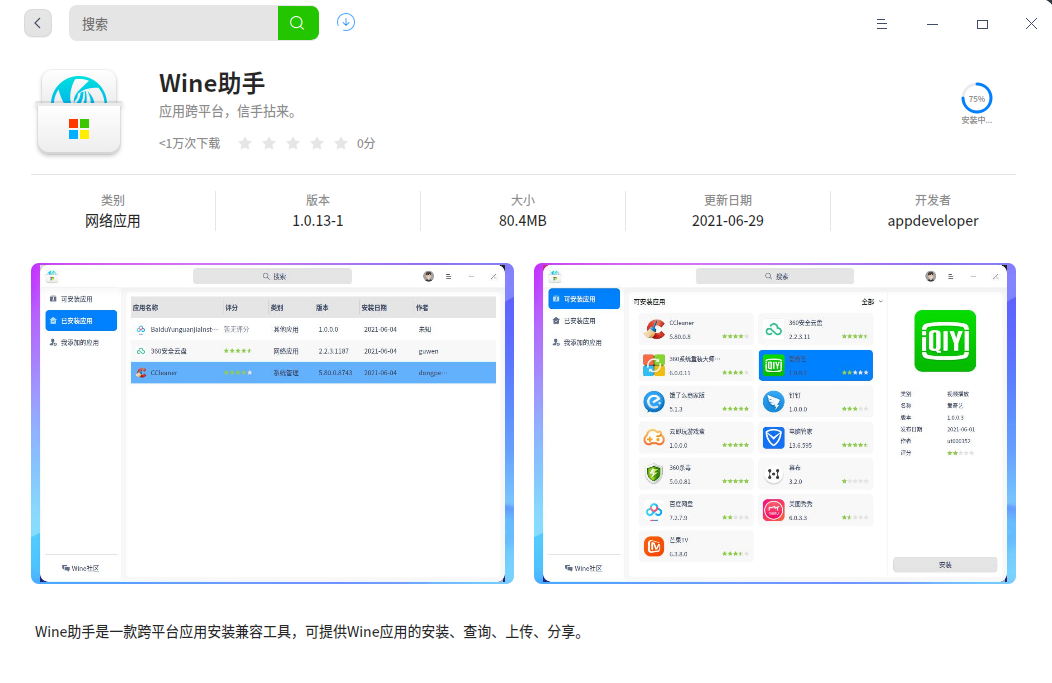Click the developer name appdeveloper
The image size is (1052, 683).
(x=933, y=221)
